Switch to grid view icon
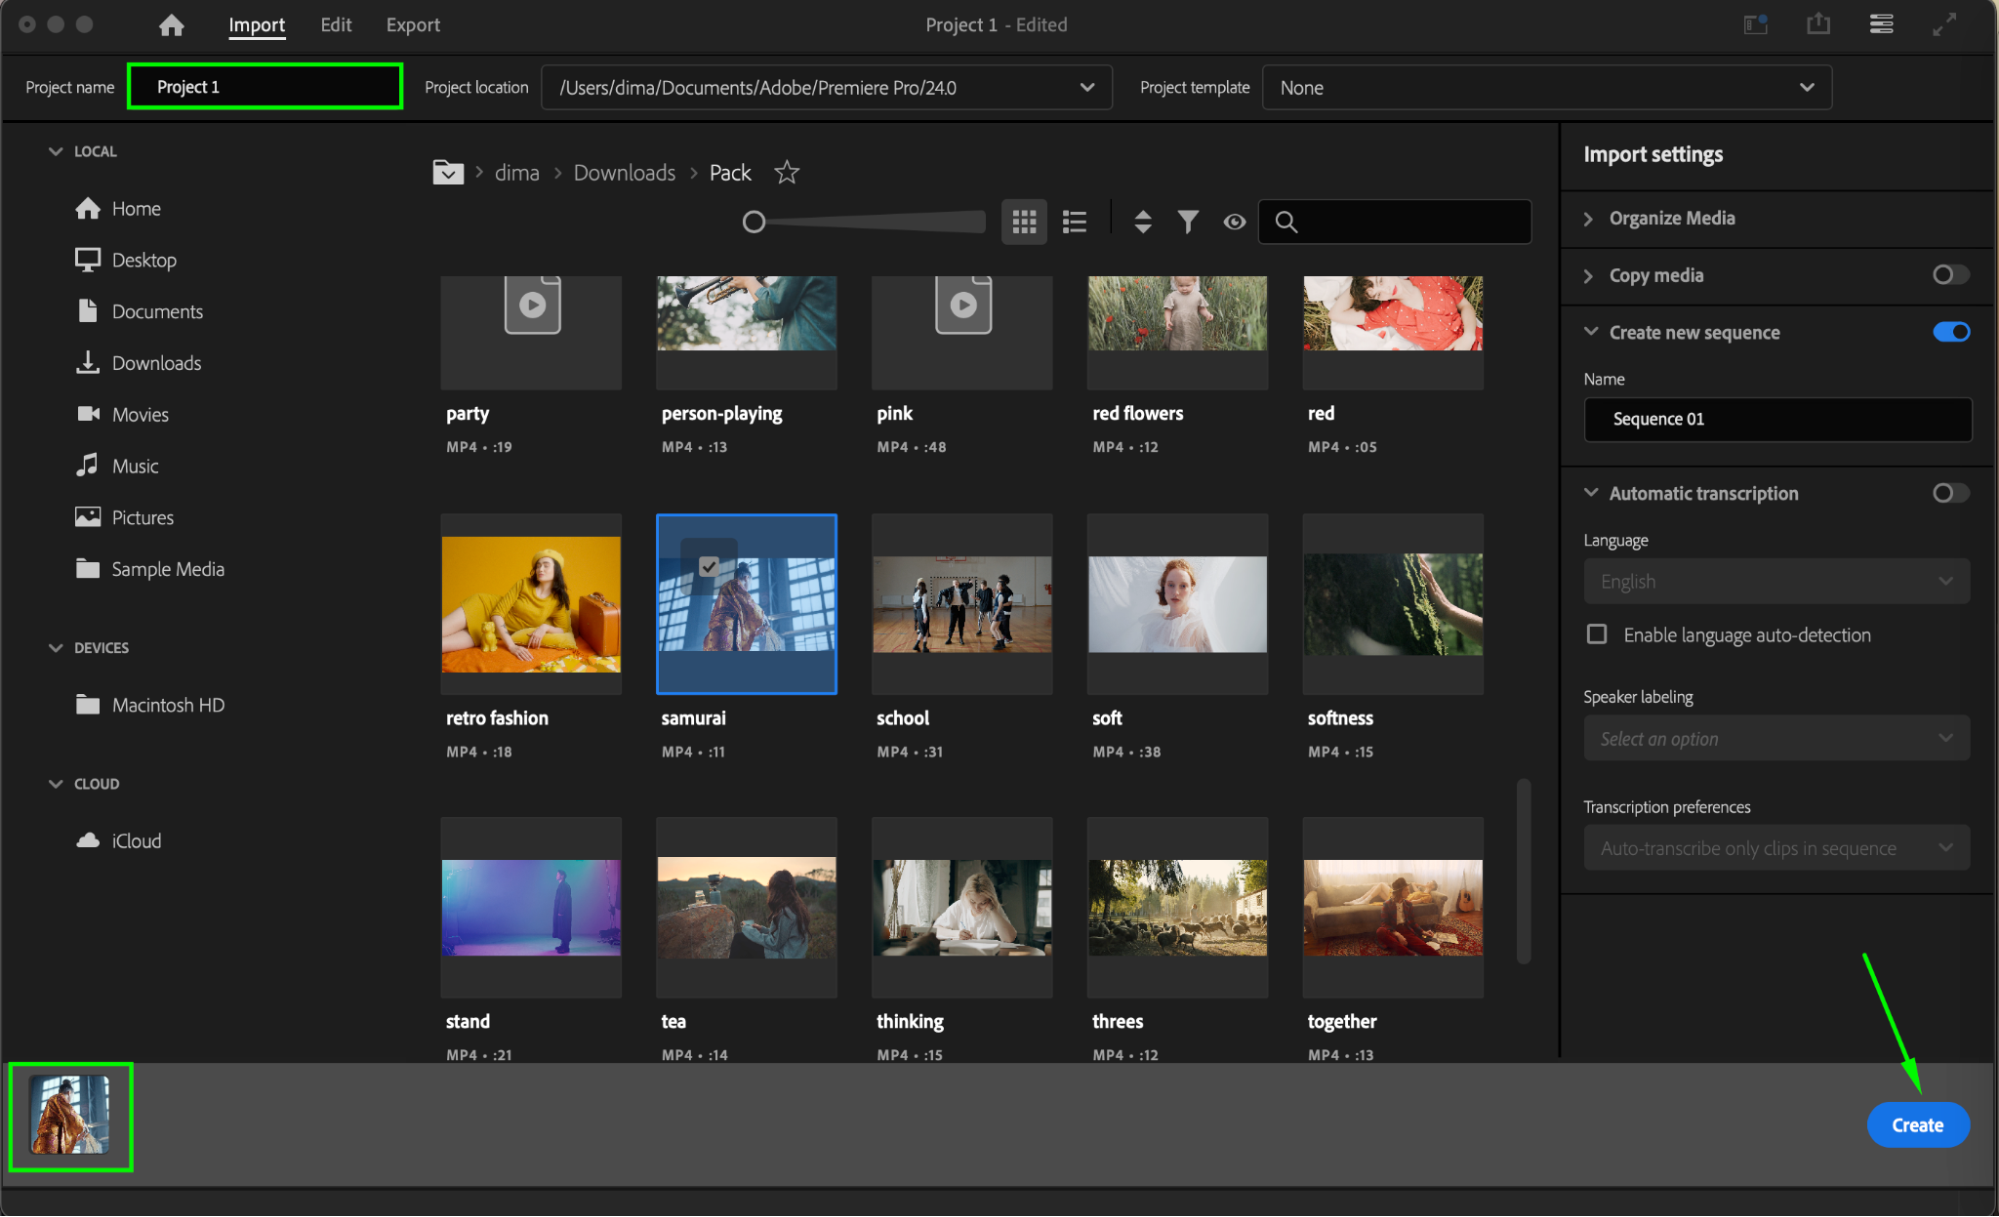This screenshot has width=1999, height=1217. tap(1024, 222)
